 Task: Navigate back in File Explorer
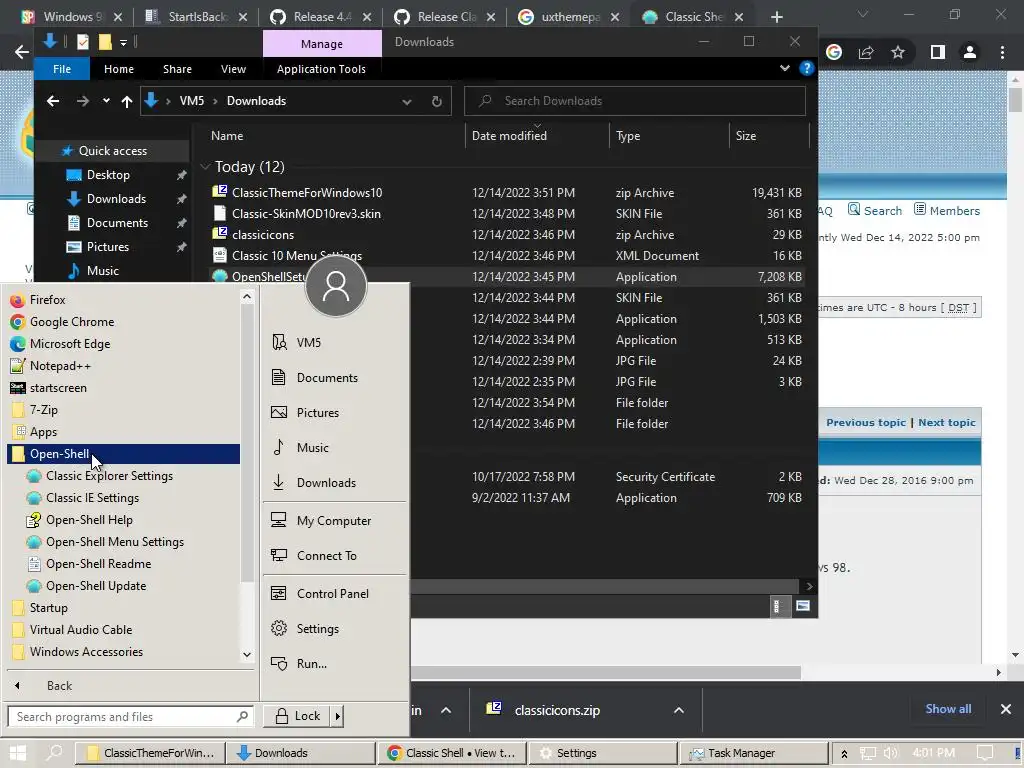click(x=53, y=101)
